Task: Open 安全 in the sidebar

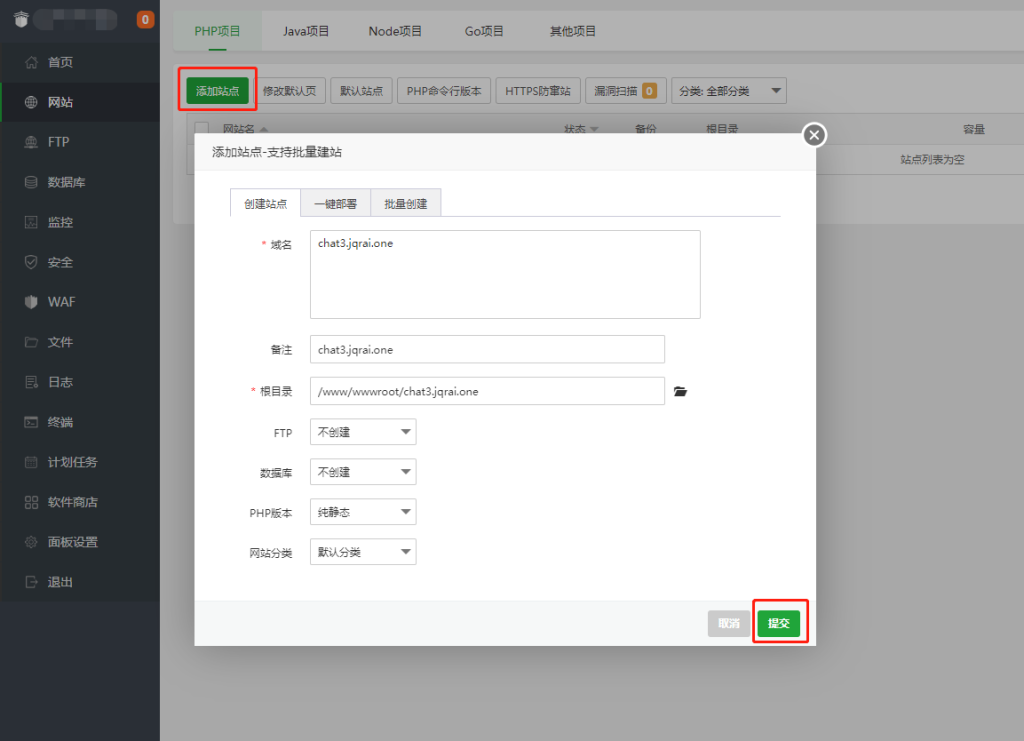Action: tap(80, 262)
